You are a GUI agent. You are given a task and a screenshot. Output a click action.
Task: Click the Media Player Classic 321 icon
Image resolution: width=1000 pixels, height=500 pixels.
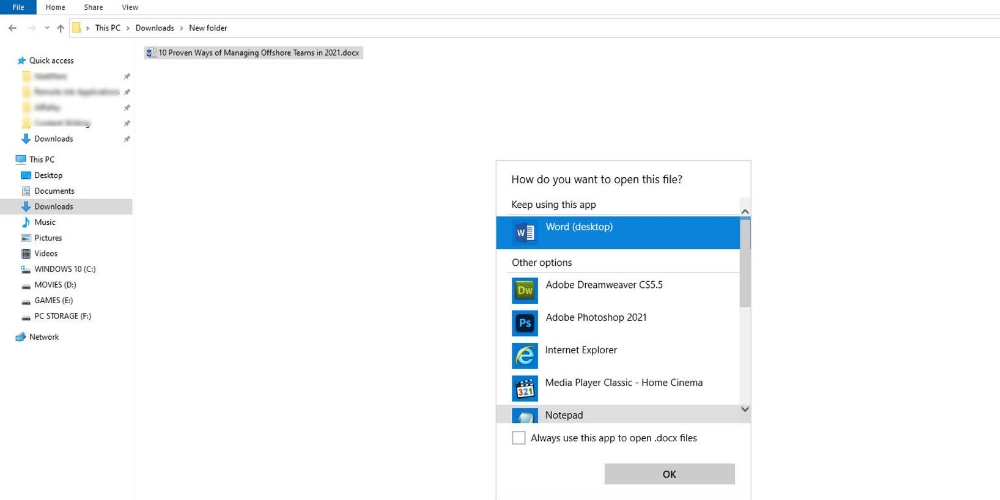(x=524, y=388)
